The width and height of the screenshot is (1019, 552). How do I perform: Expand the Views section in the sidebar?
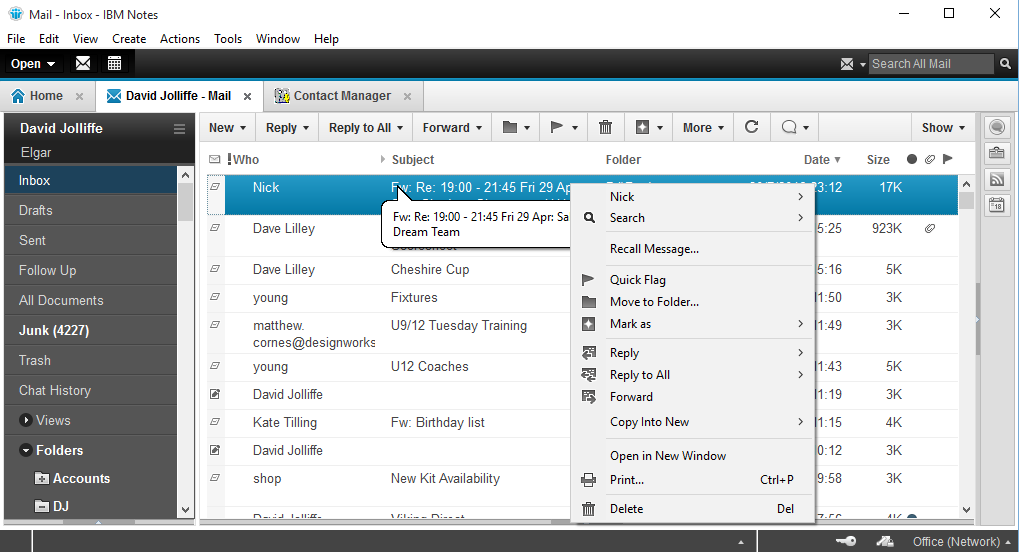point(26,420)
